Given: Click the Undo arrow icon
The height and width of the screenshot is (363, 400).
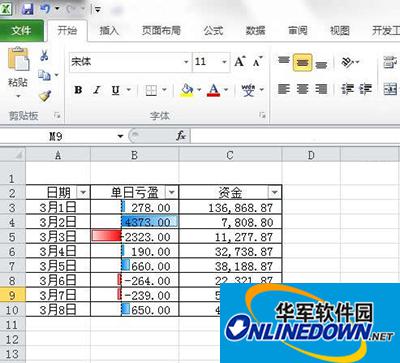Looking at the screenshot, I should pos(44,9).
